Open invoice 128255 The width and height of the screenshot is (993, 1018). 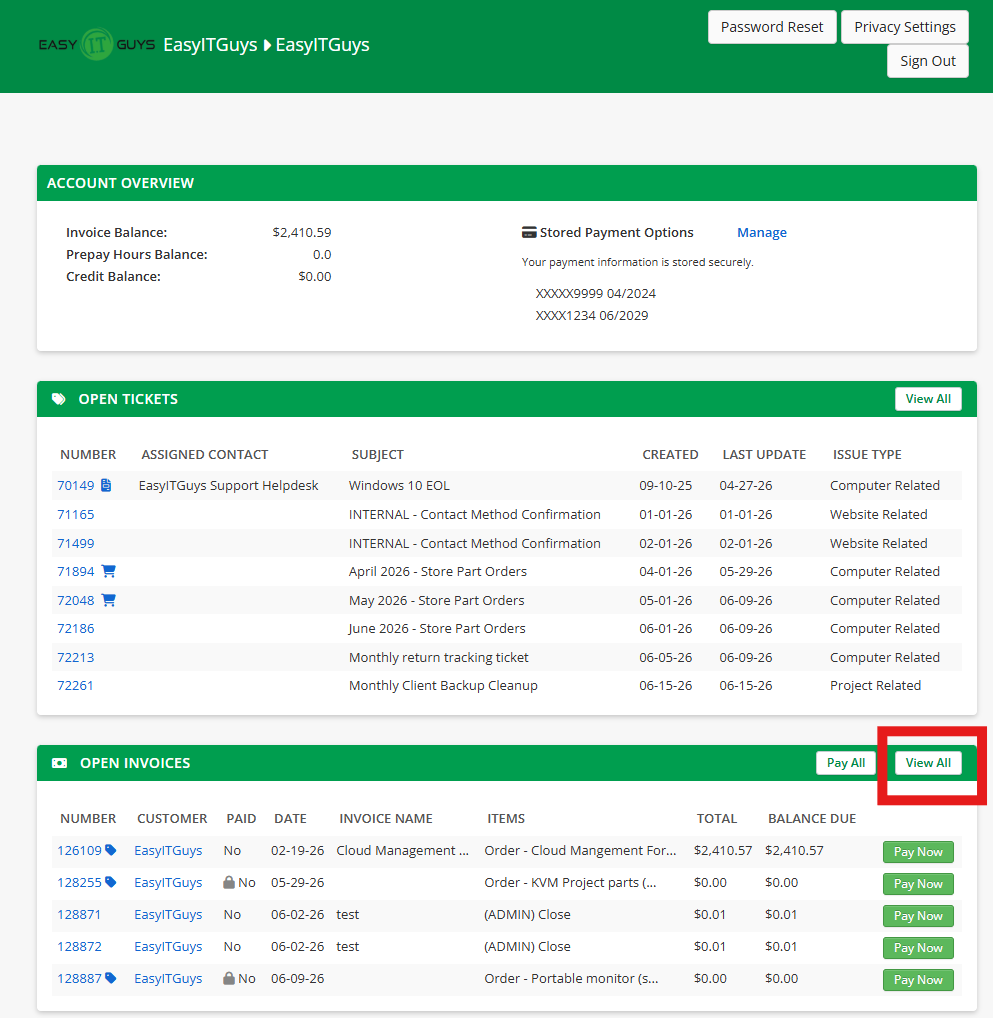(x=79, y=882)
